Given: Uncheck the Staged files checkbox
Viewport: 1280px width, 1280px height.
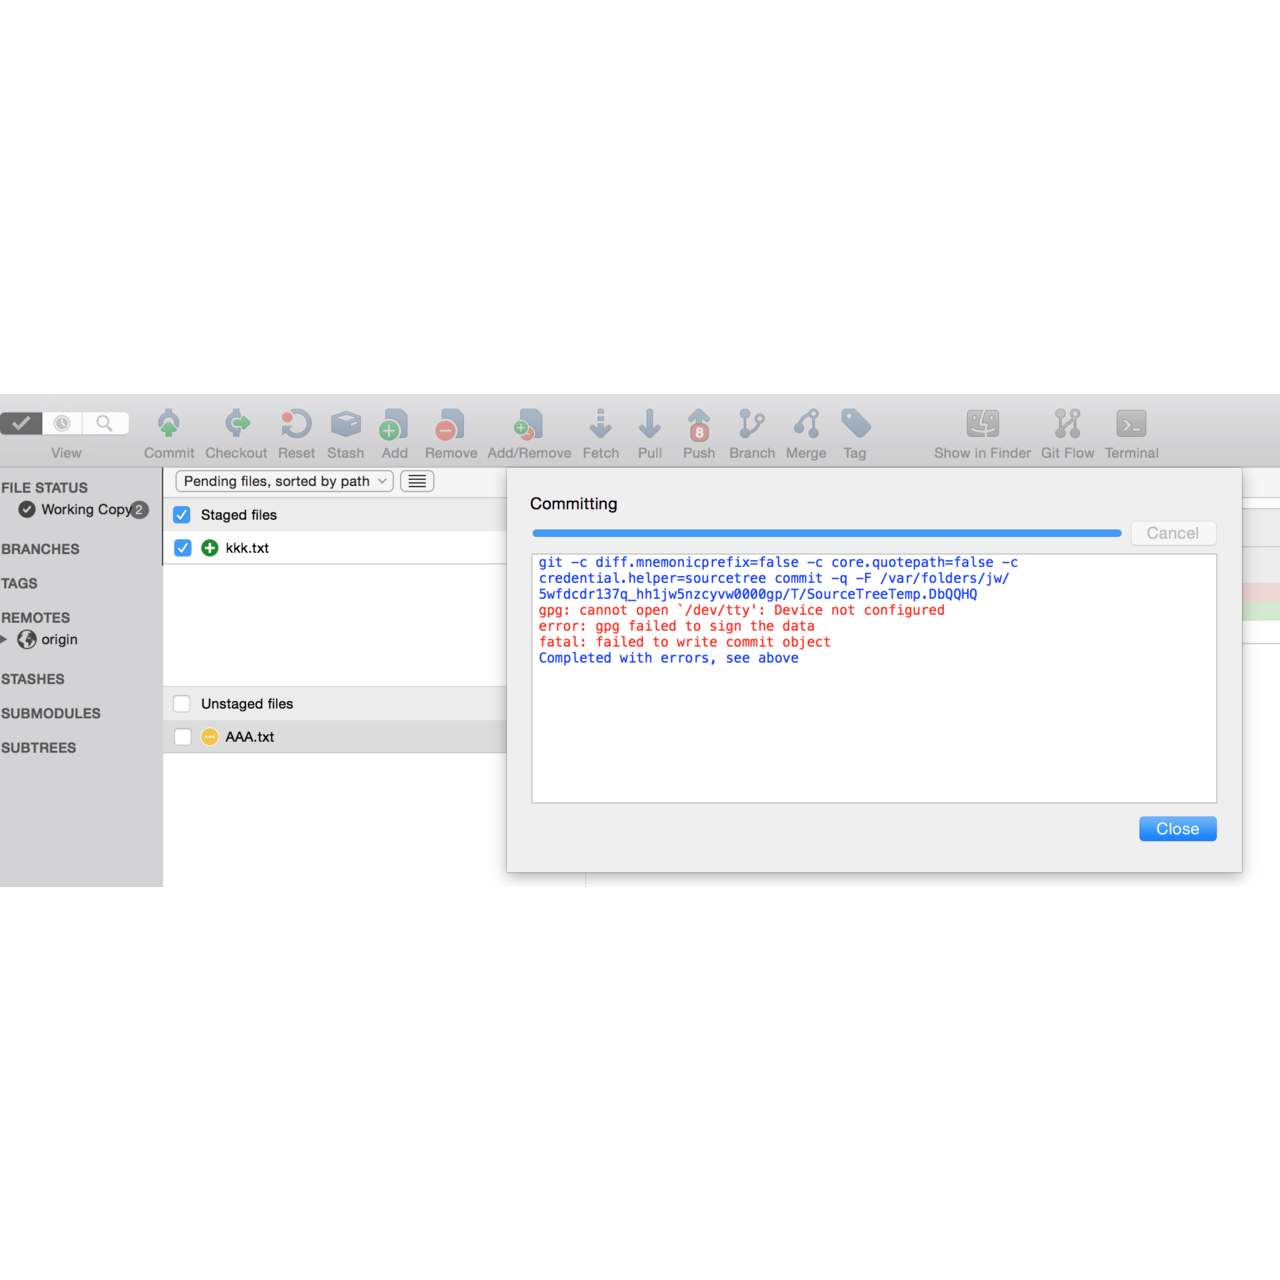Looking at the screenshot, I should (x=182, y=514).
